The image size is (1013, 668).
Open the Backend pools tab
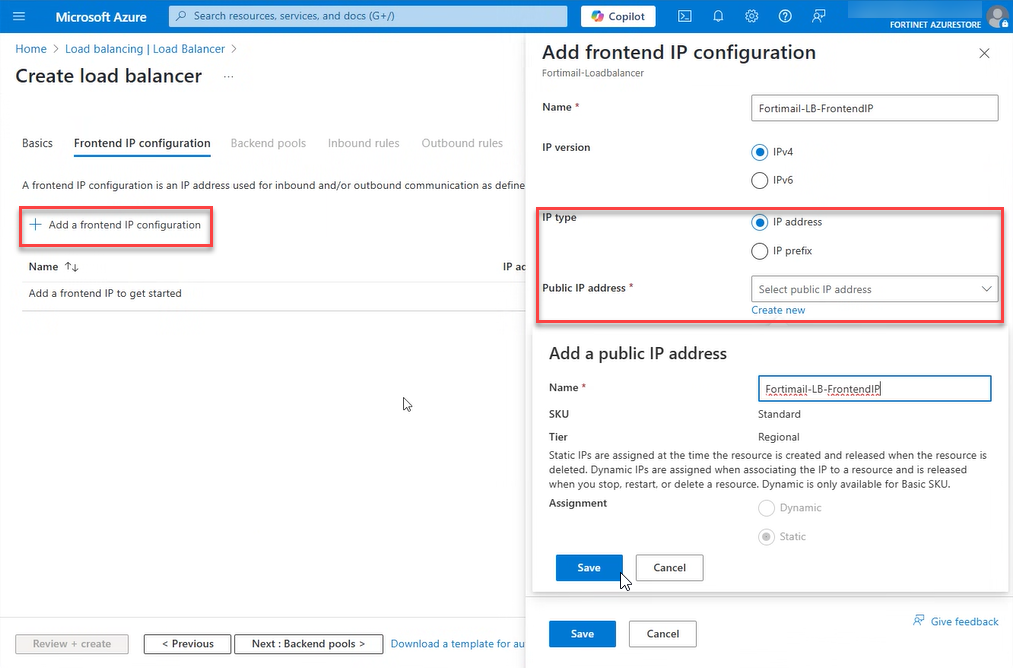tap(268, 143)
